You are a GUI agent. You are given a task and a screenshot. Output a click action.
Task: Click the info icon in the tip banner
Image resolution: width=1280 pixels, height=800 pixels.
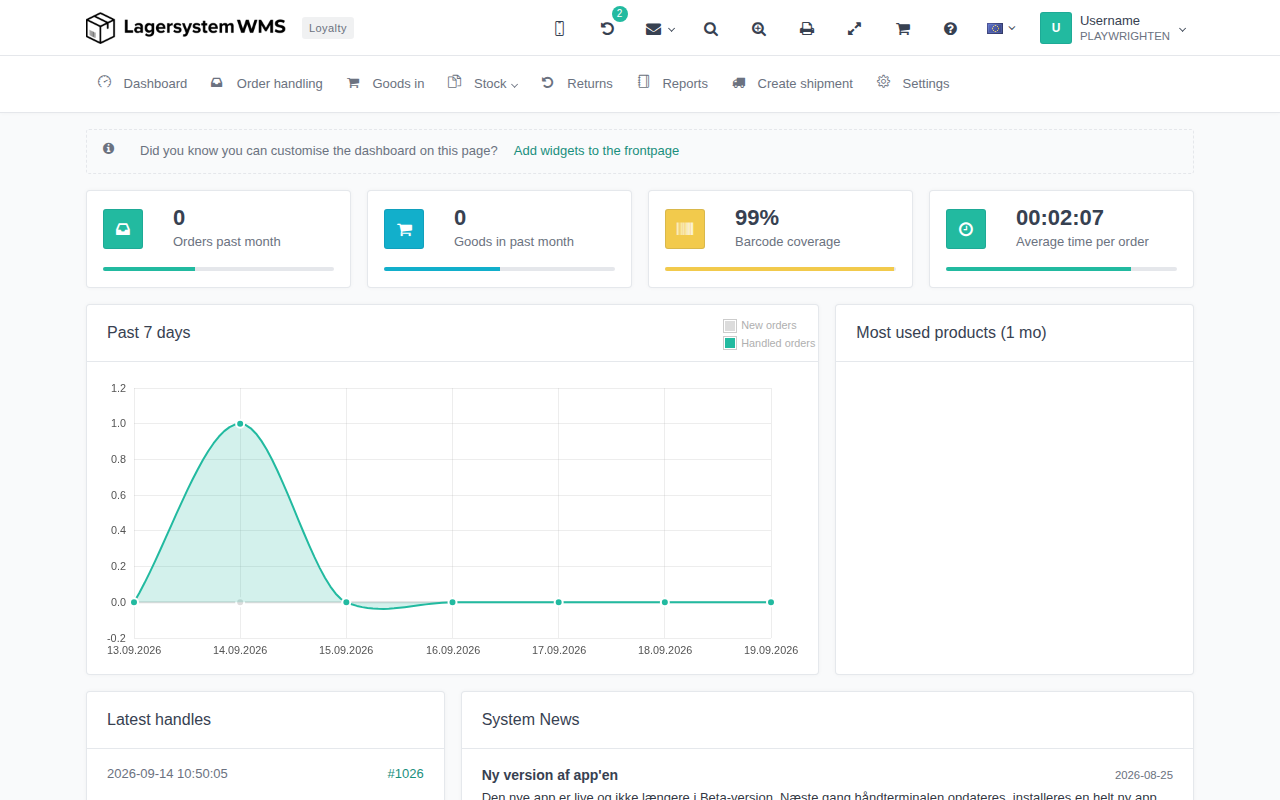[x=109, y=149]
